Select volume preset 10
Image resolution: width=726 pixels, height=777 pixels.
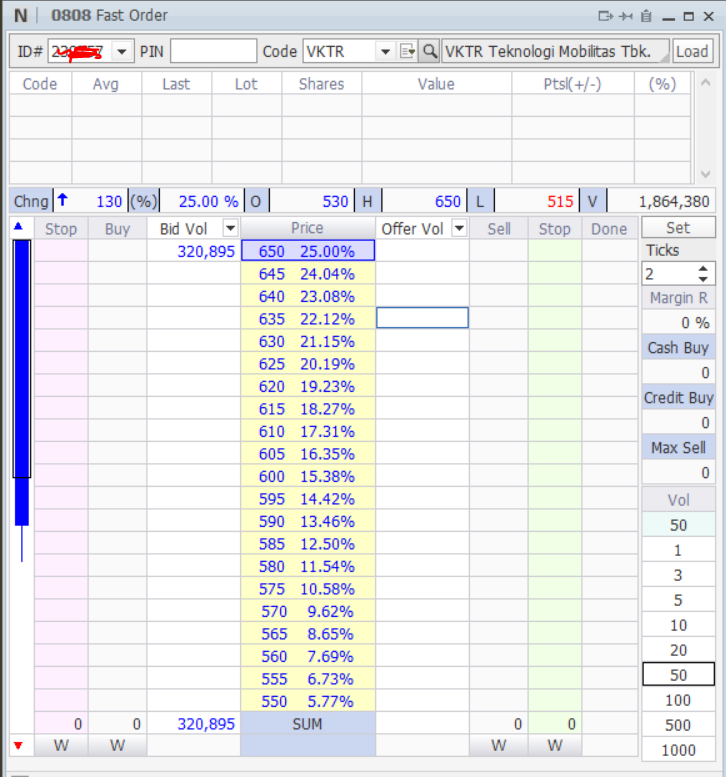(x=678, y=625)
